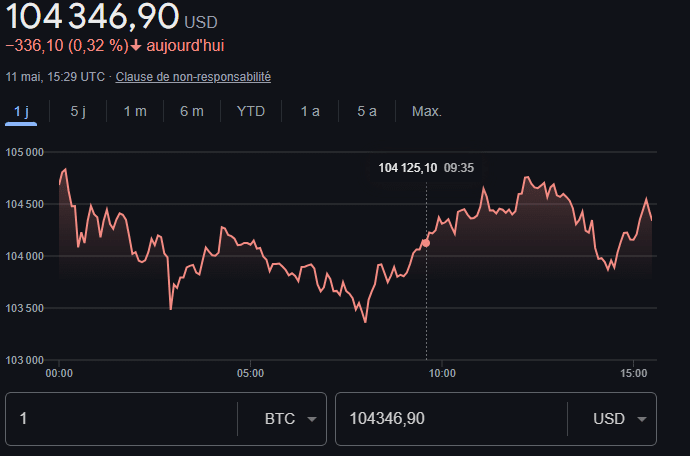Open the USD currency dropdown arrow
Image resolution: width=690 pixels, height=456 pixels.
642,419
